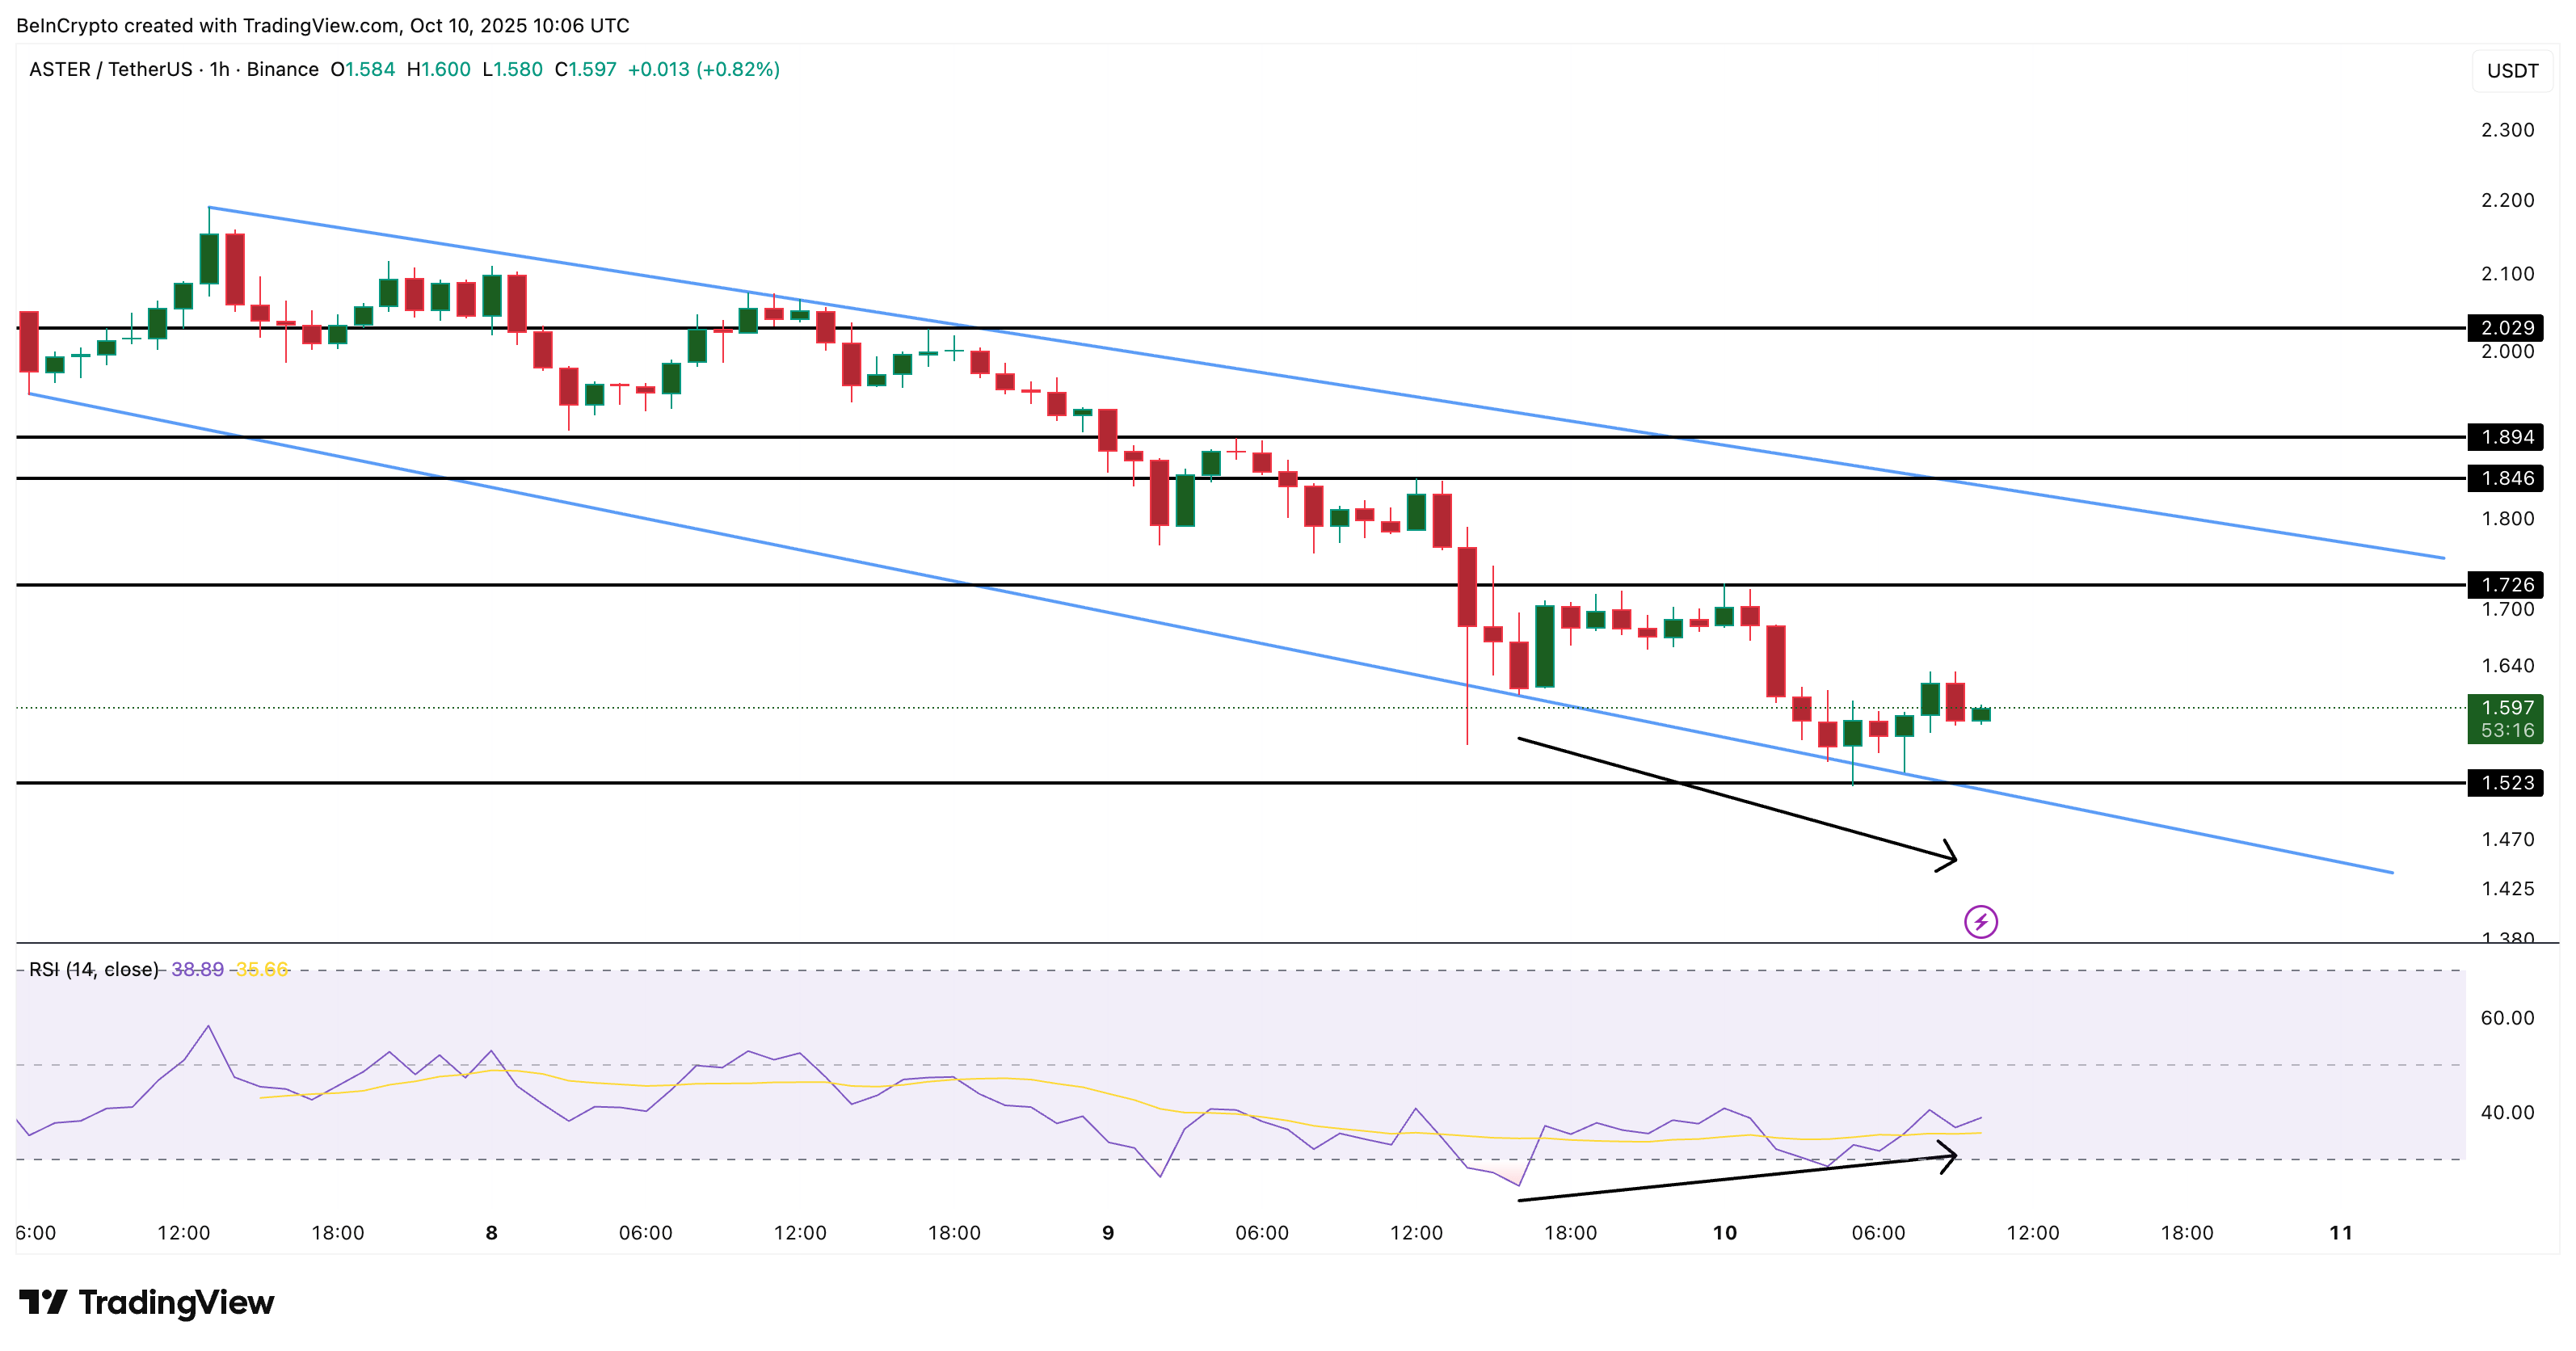This screenshot has width=2576, height=1351.
Task: Click the Binance exchange label in chart legend
Action: point(284,70)
